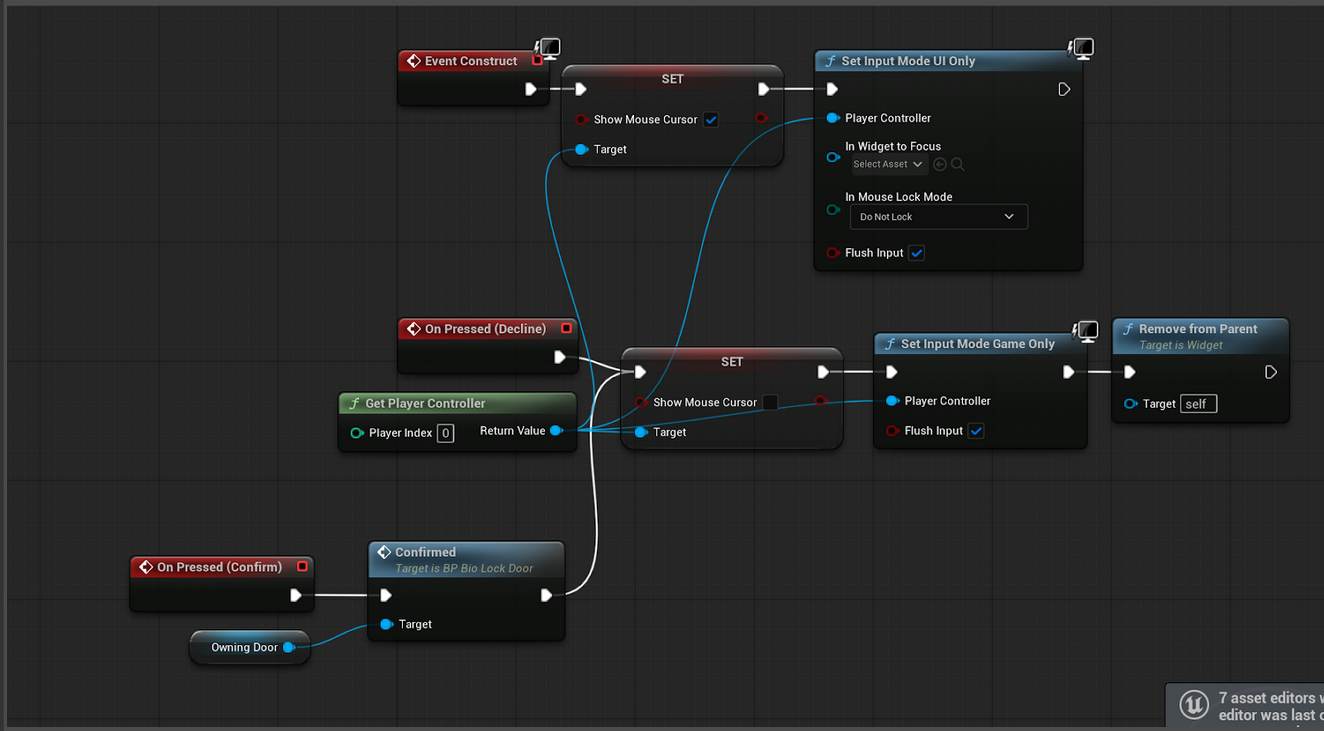The image size is (1324, 731).
Task: Click the client-only monitor icon on Event Construct
Action: coord(547,48)
